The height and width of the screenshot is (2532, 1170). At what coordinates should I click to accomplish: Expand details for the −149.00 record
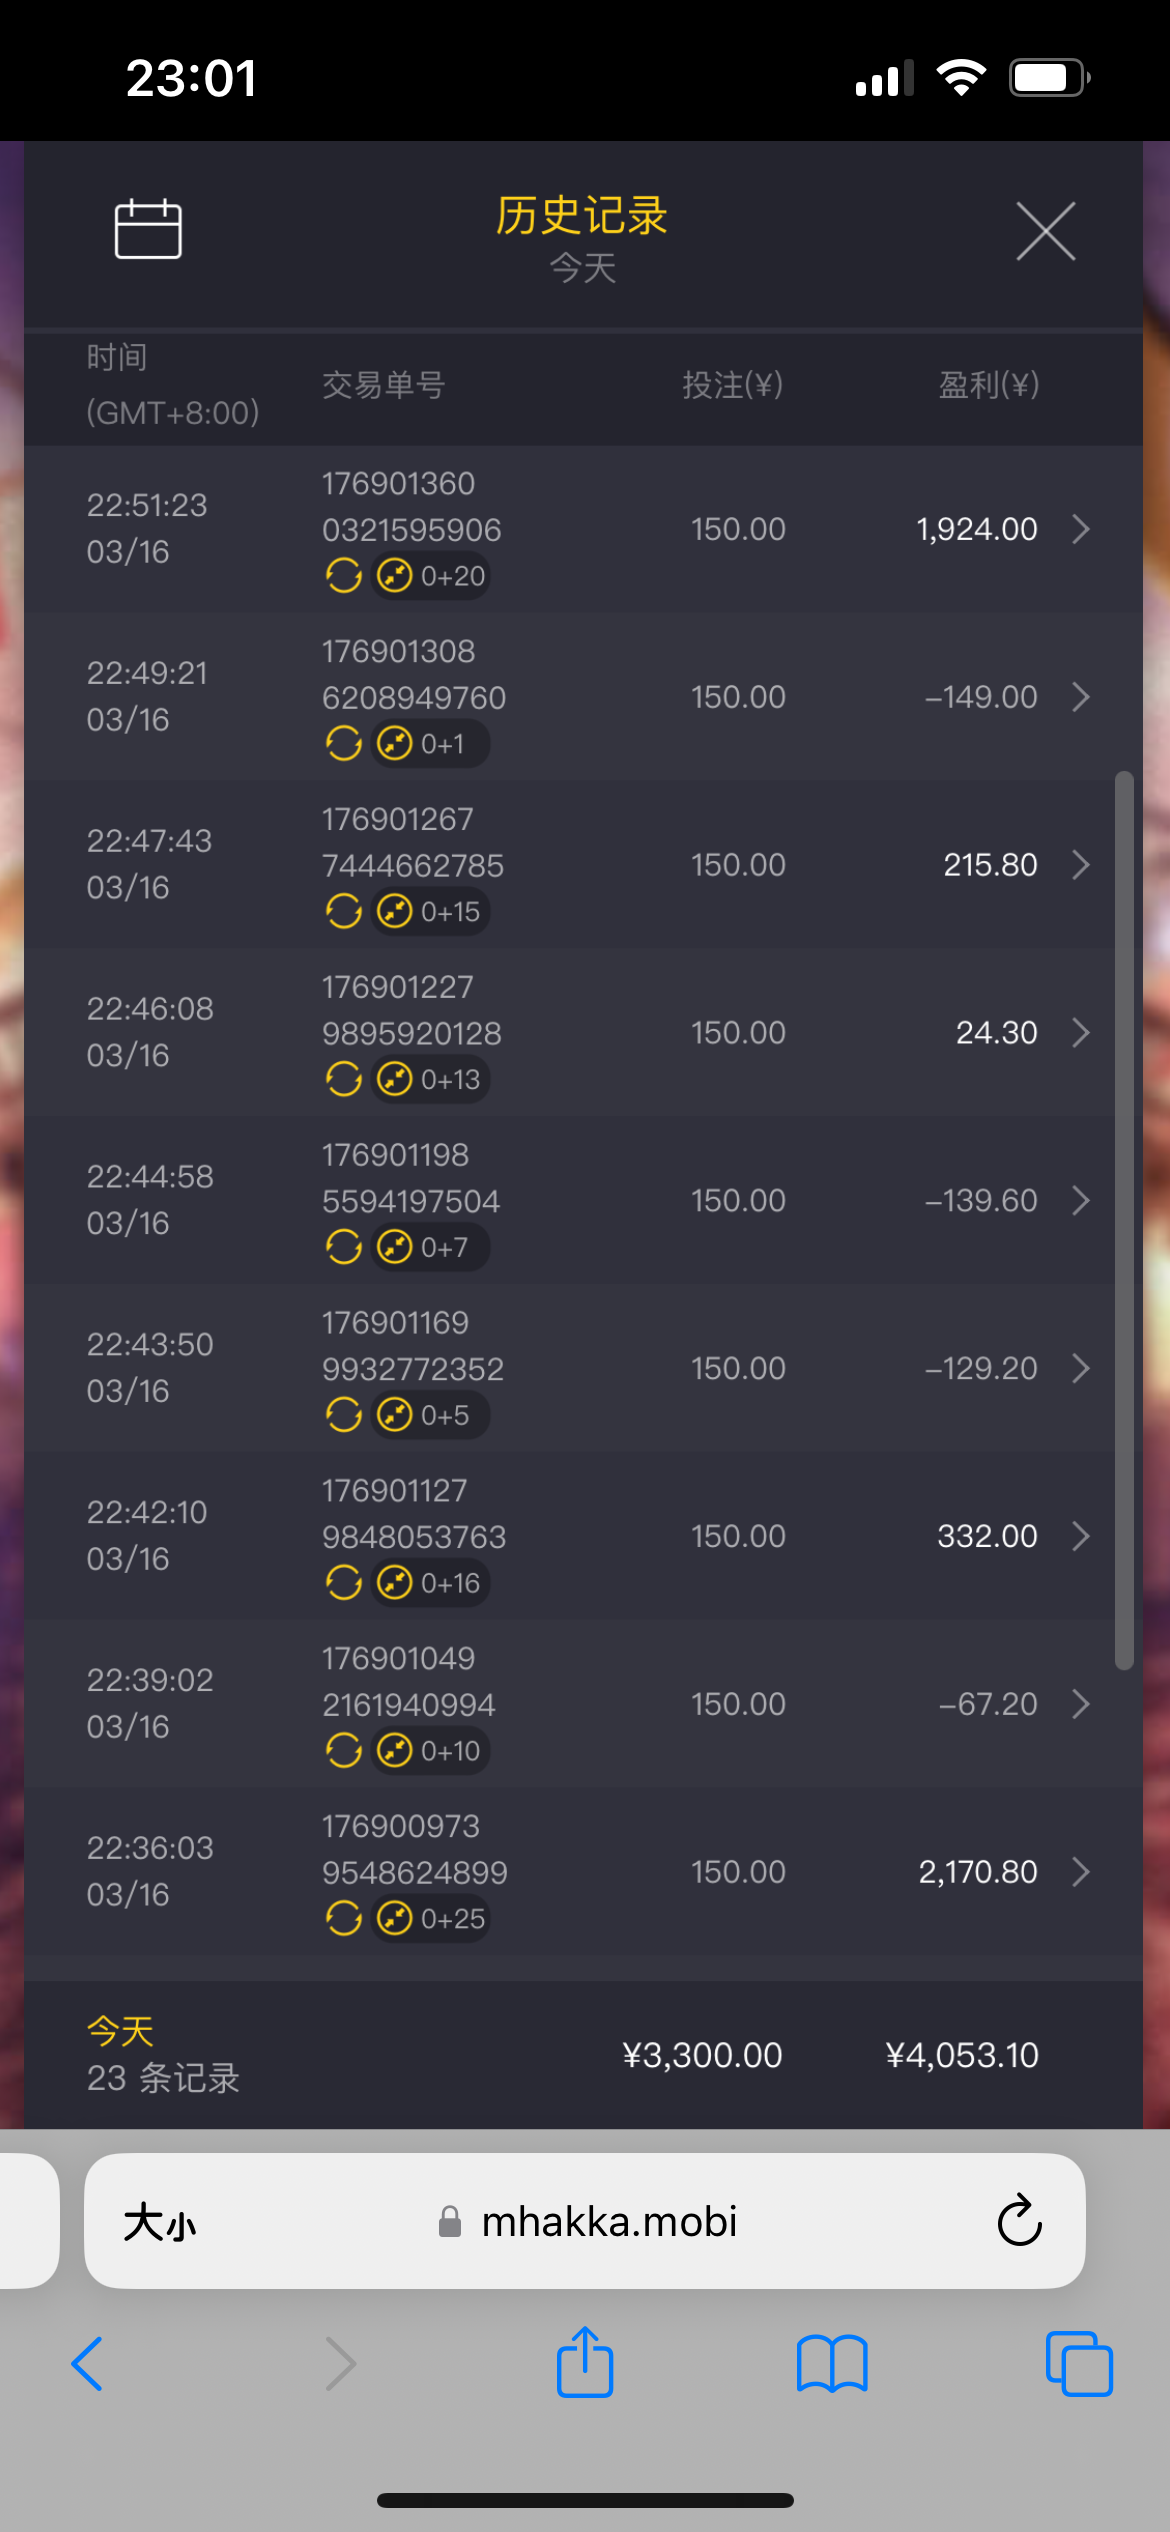1080,697
